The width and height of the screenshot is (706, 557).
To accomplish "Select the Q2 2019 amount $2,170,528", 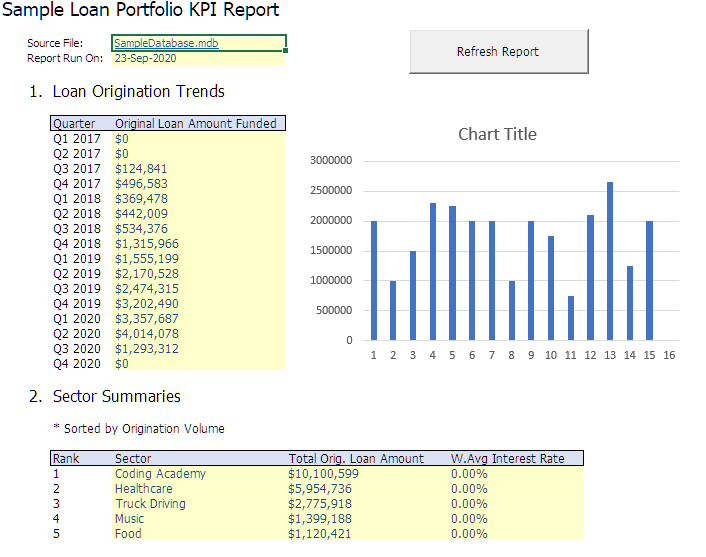I will (147, 274).
